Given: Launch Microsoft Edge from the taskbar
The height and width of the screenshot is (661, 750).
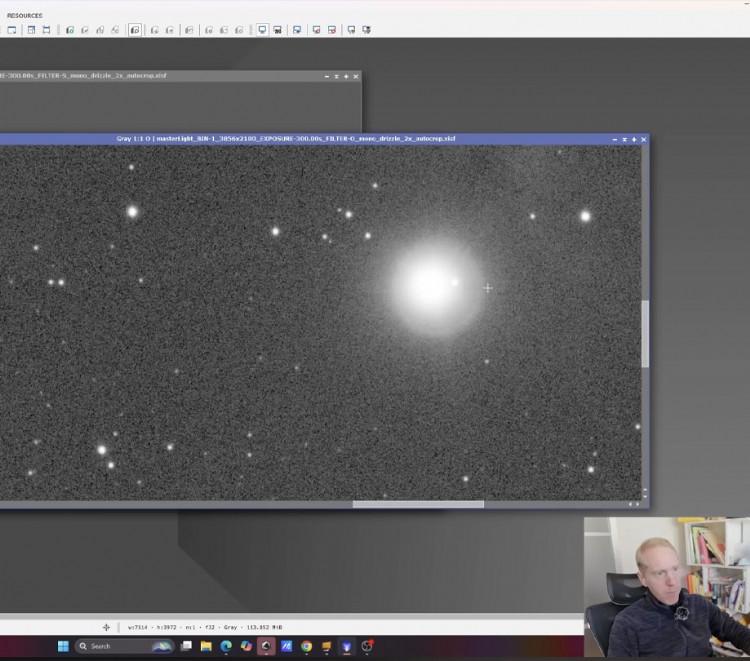Looking at the screenshot, I should (x=226, y=646).
